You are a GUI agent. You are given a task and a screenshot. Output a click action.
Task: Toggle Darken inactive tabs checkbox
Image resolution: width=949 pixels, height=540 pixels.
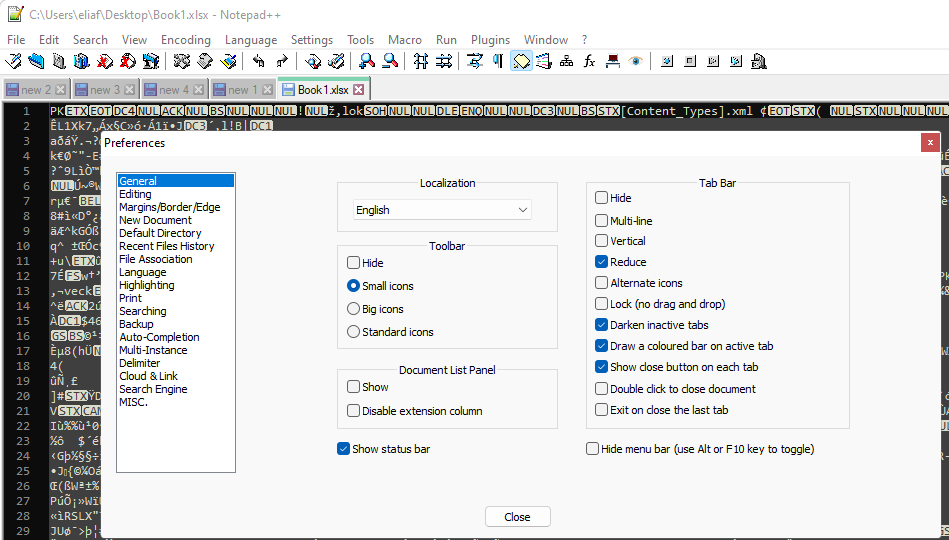pos(601,325)
